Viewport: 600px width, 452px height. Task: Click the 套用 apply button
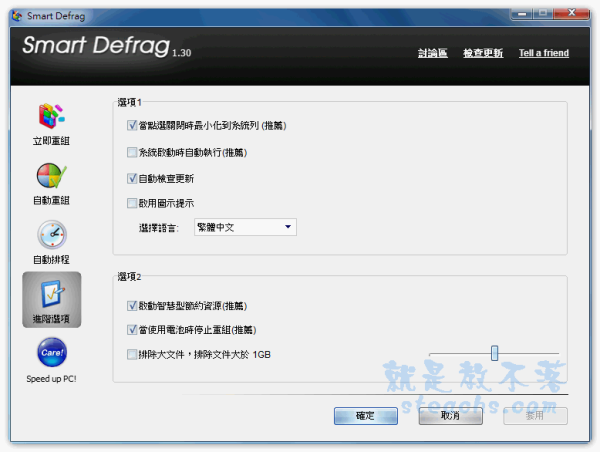point(535,416)
